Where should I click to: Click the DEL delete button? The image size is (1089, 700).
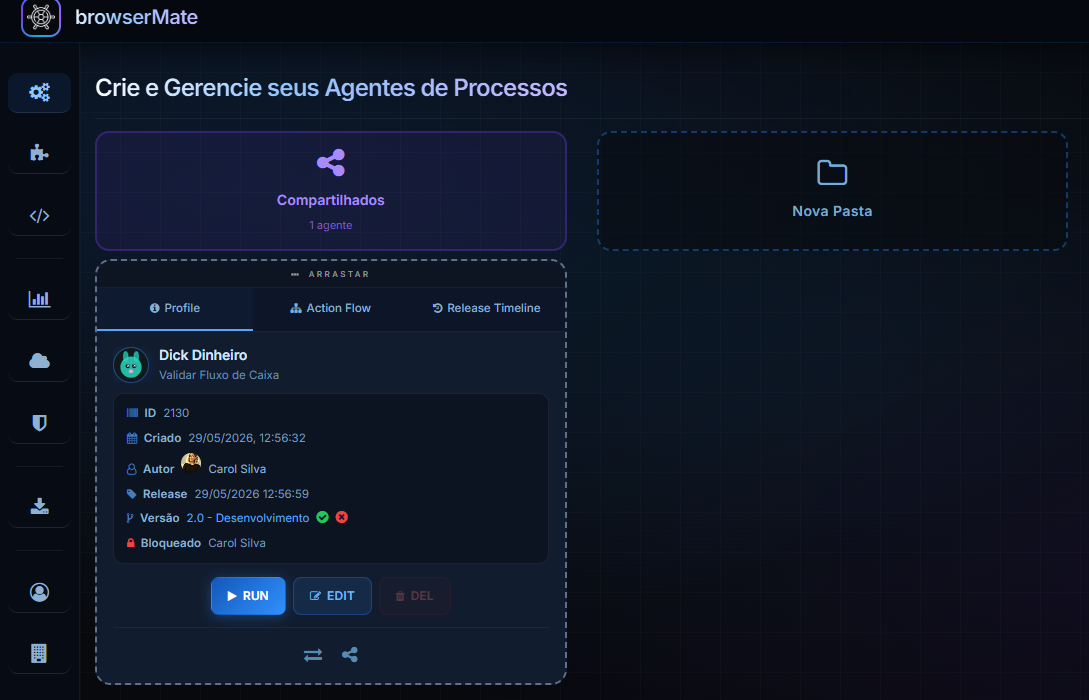[x=415, y=596]
